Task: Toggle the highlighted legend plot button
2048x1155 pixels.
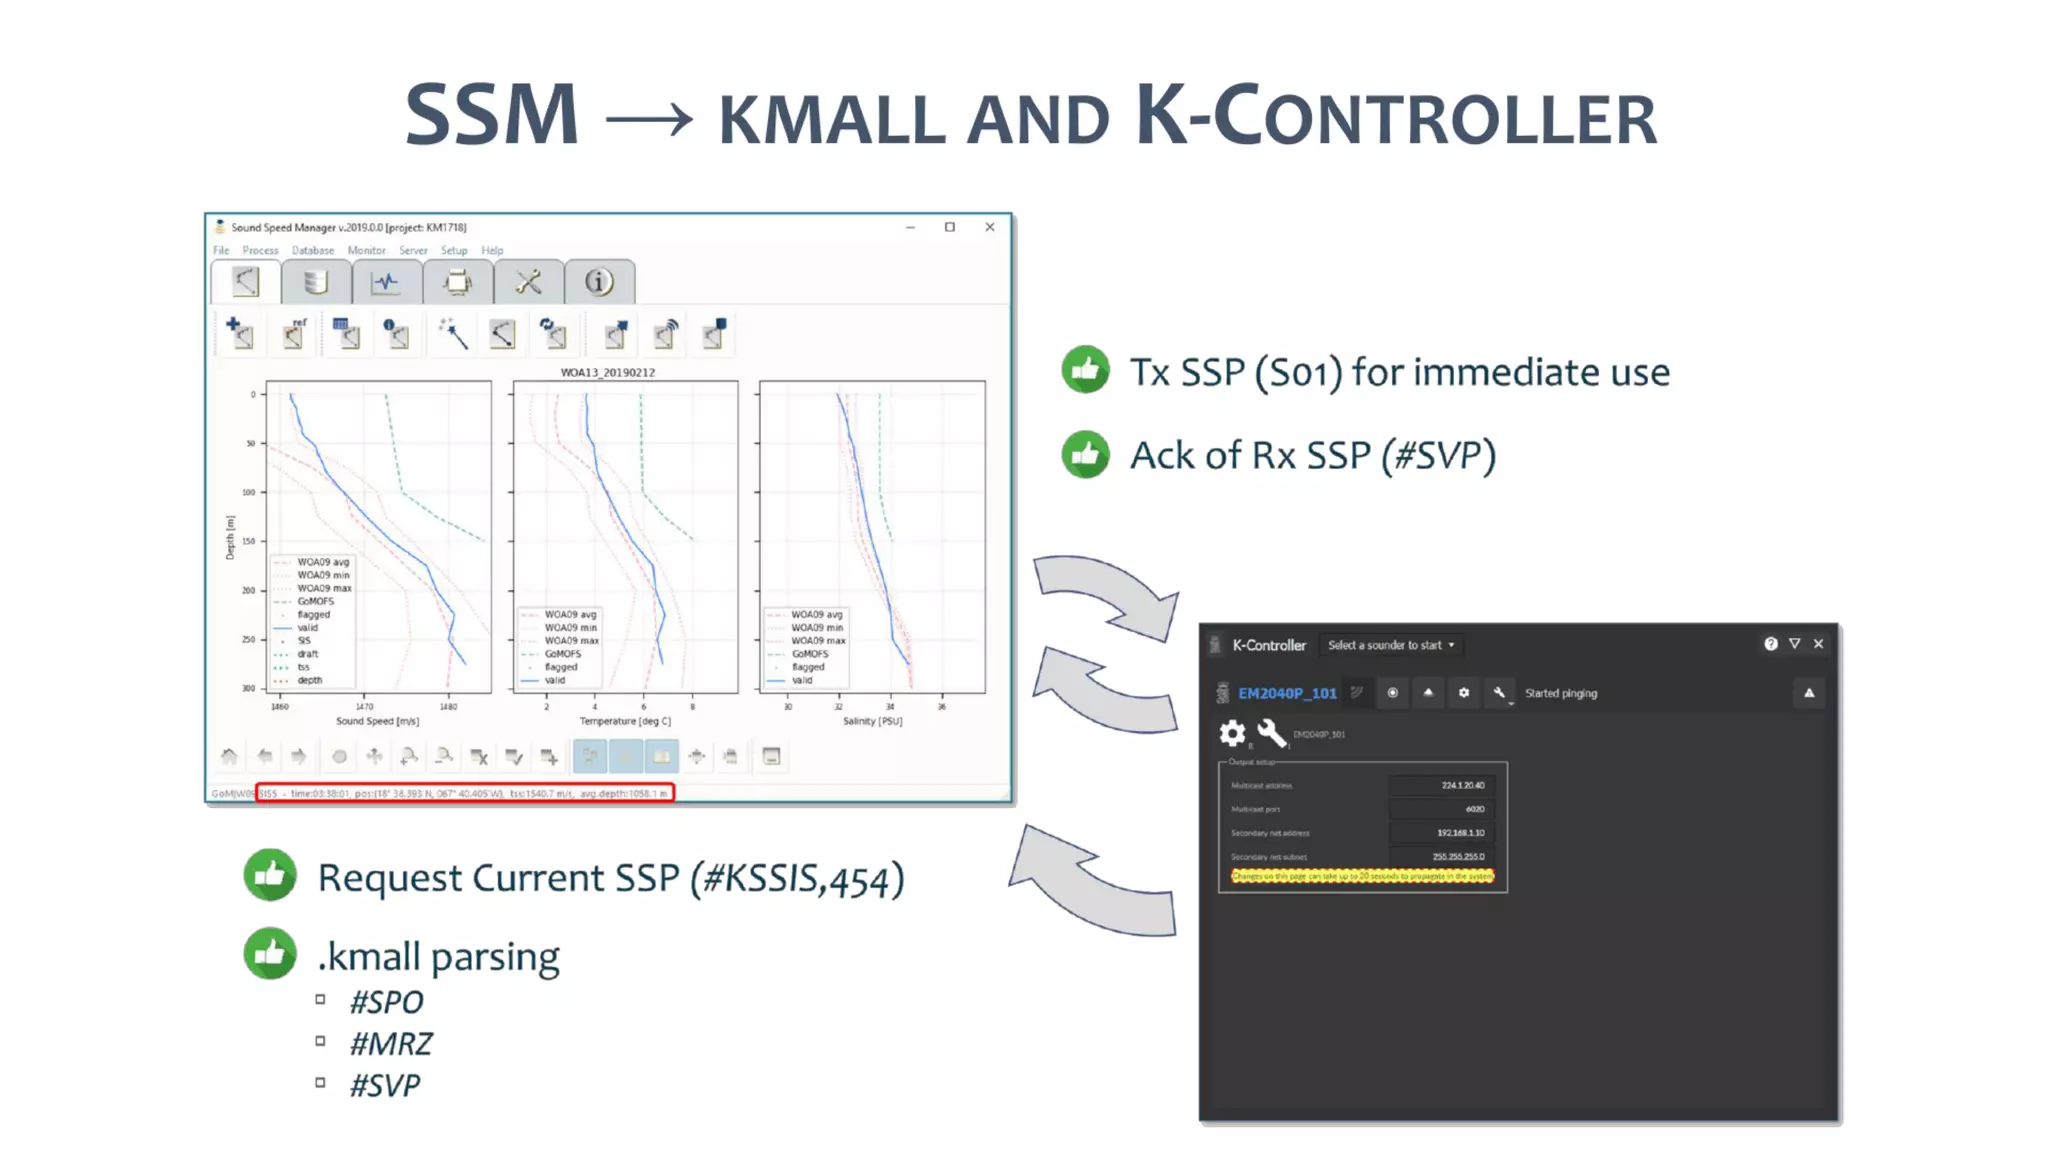Action: coord(661,756)
